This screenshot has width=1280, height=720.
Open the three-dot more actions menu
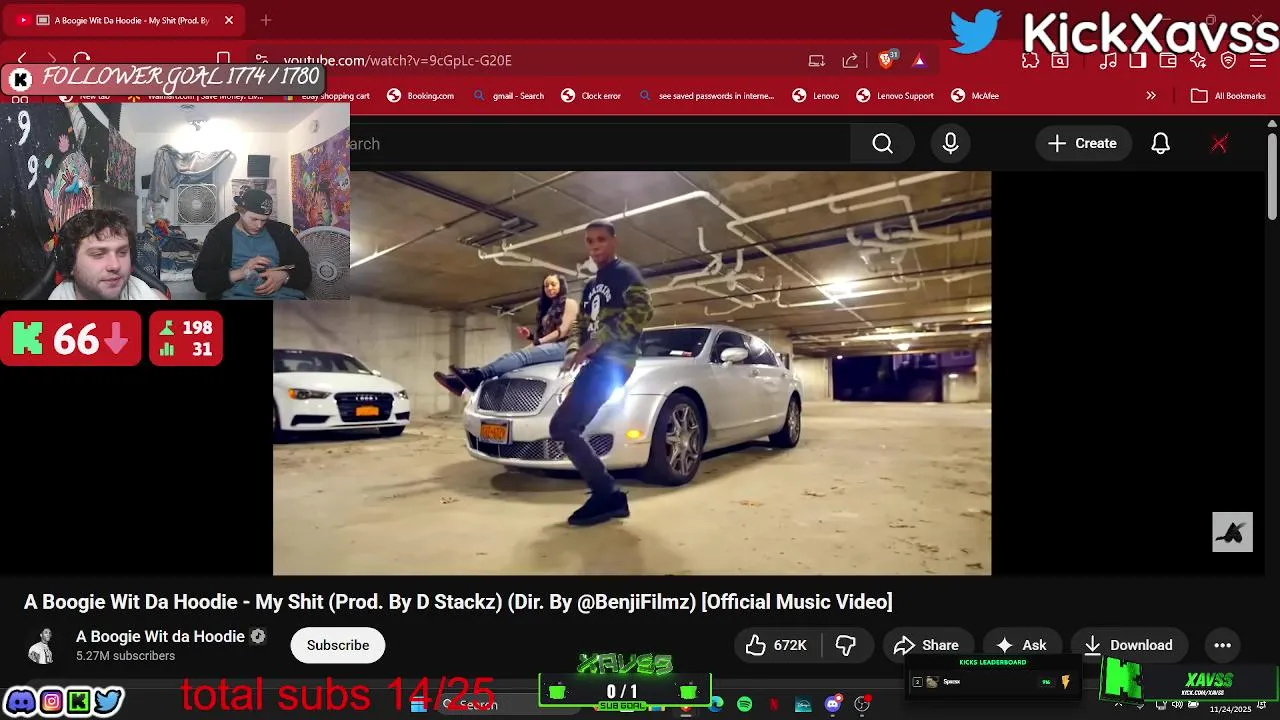[1222, 645]
